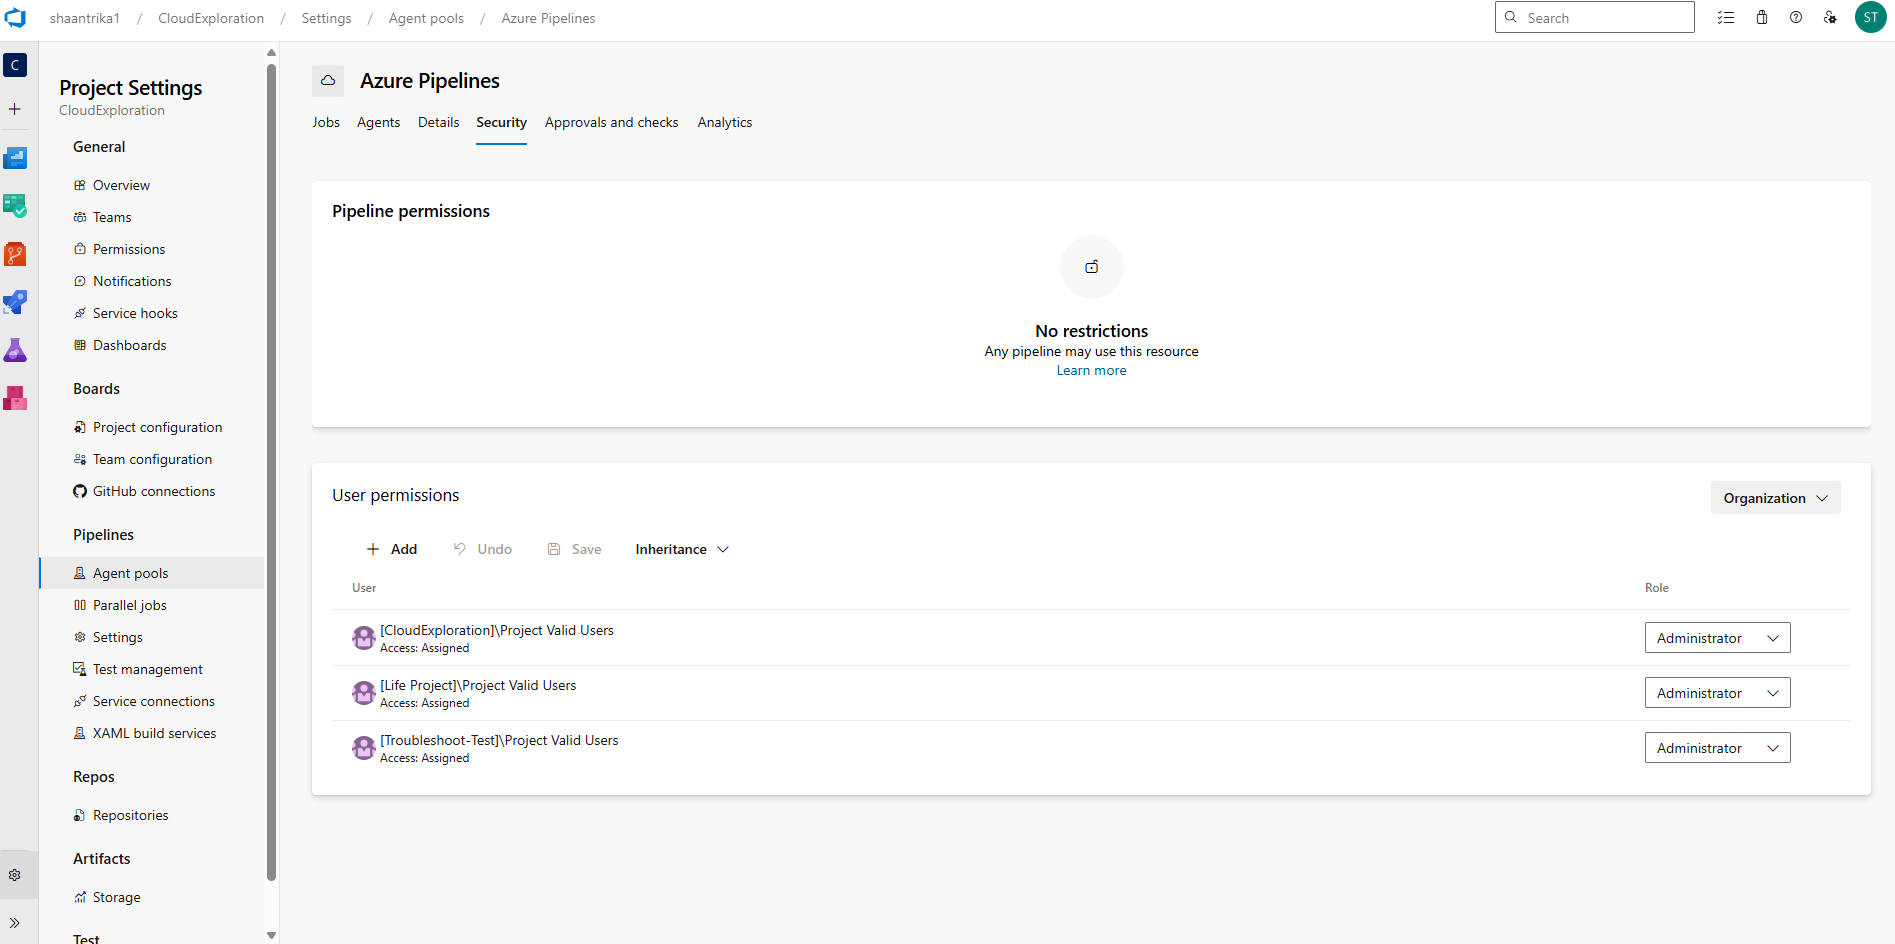Open the Pipelines hub icon
Image resolution: width=1895 pixels, height=944 pixels.
pyautogui.click(x=15, y=302)
